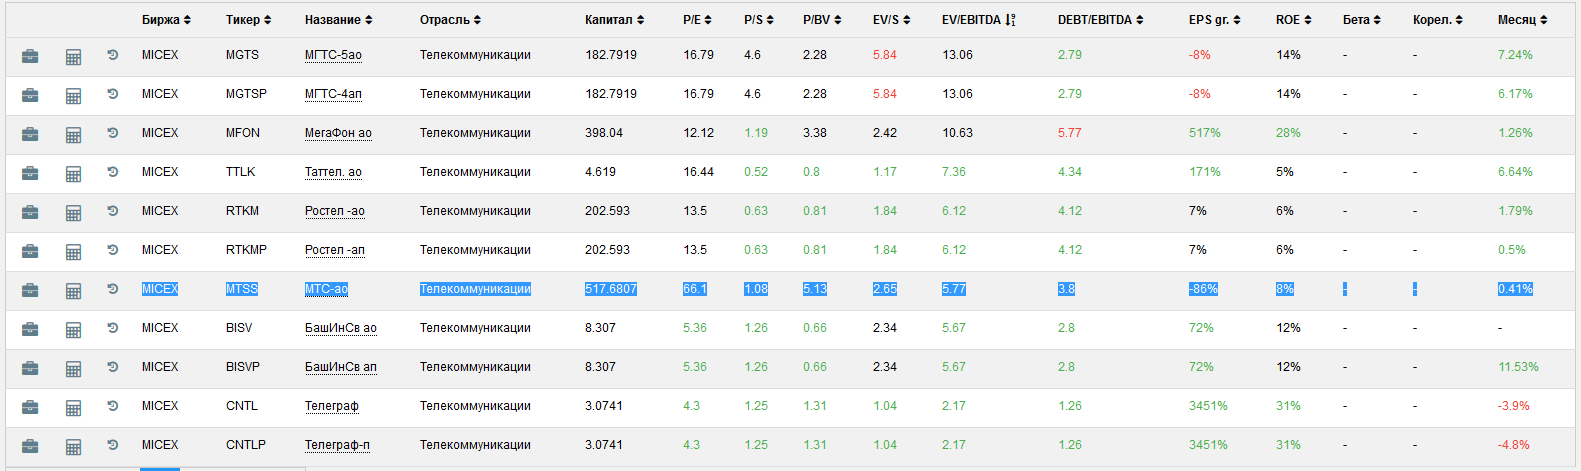
Task: Click the briefcase icon in the CNTLP row
Action: pos(30,446)
